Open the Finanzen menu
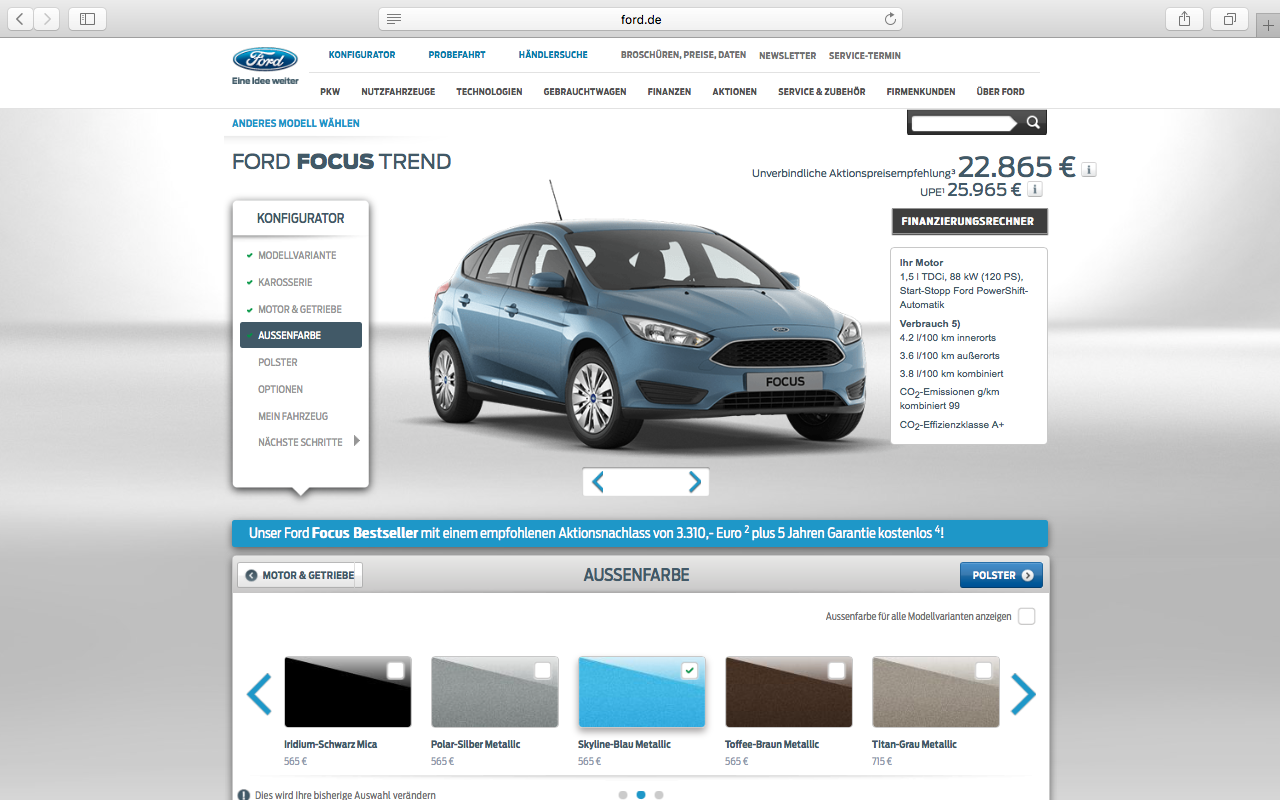1280x800 pixels. point(669,92)
